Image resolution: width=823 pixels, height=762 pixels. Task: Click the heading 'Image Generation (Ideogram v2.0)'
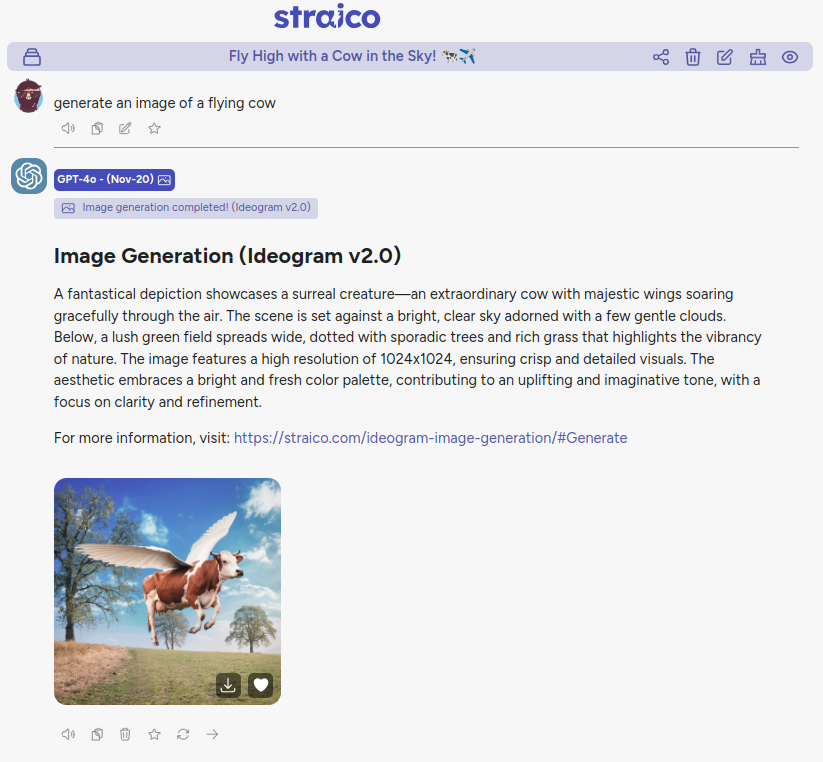coord(227,256)
